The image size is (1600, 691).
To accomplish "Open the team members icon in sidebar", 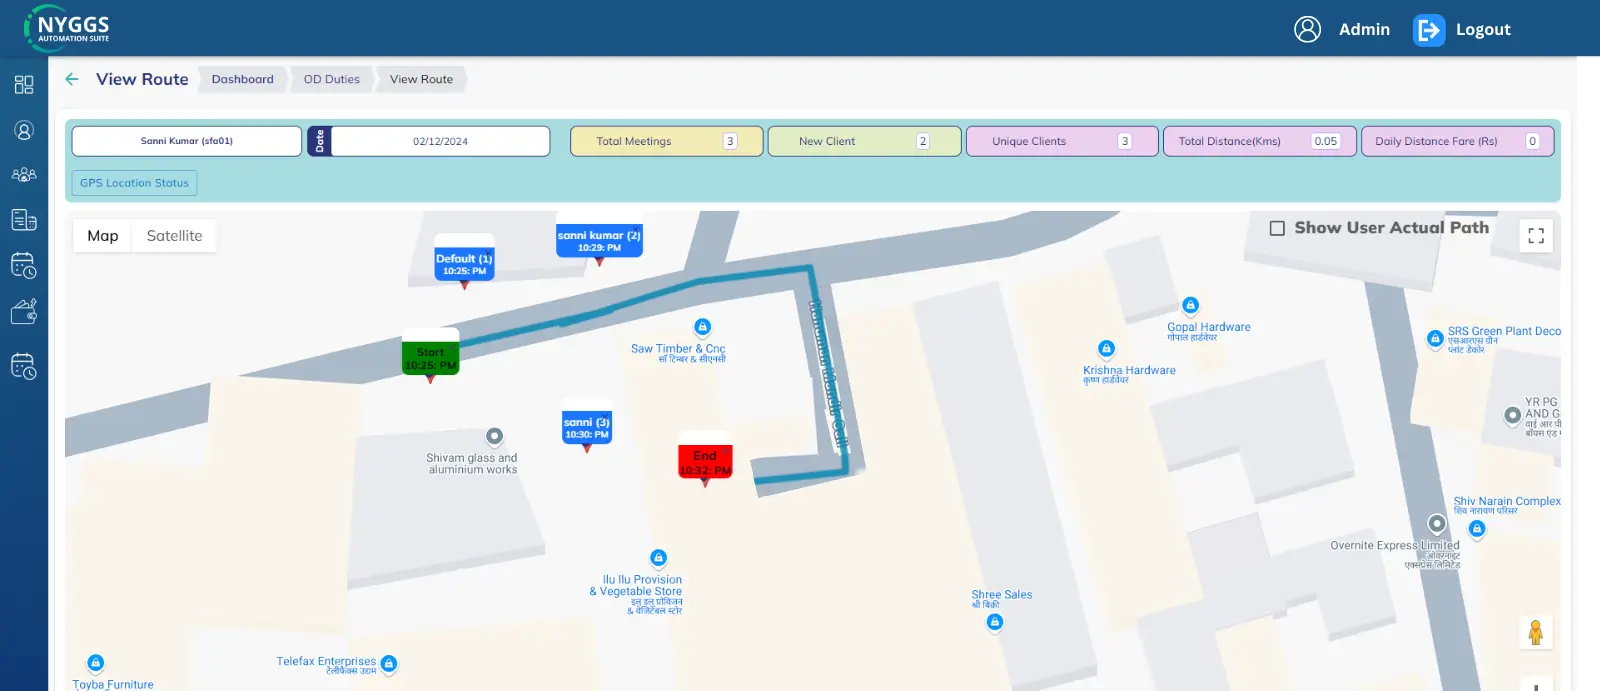I will [x=24, y=175].
